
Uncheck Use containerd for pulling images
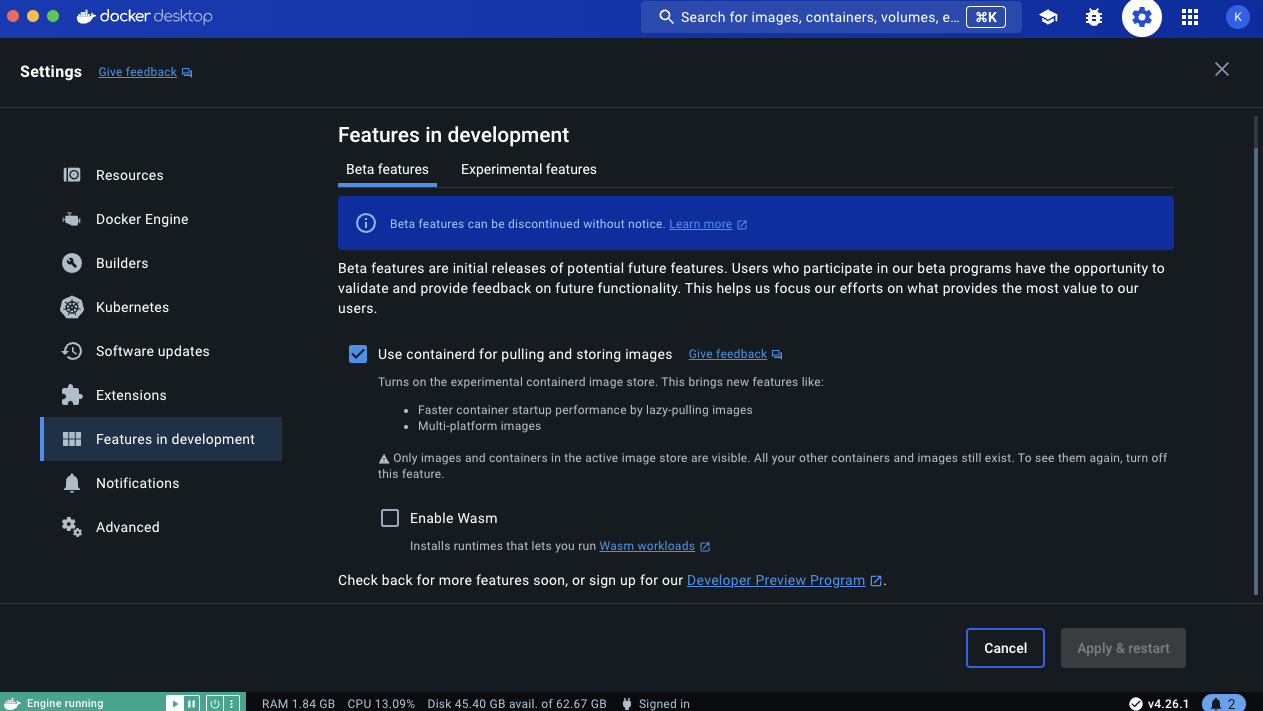[358, 354]
